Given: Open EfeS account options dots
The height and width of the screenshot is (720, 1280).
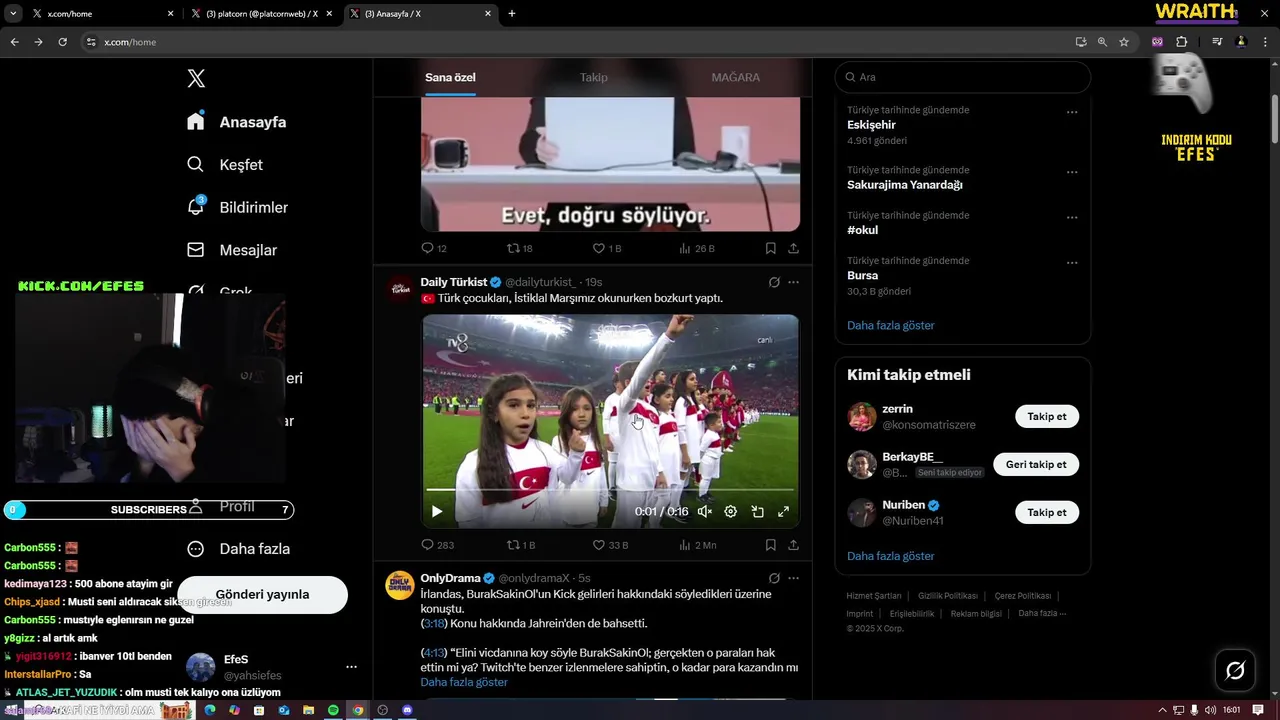Looking at the screenshot, I should pyautogui.click(x=351, y=667).
